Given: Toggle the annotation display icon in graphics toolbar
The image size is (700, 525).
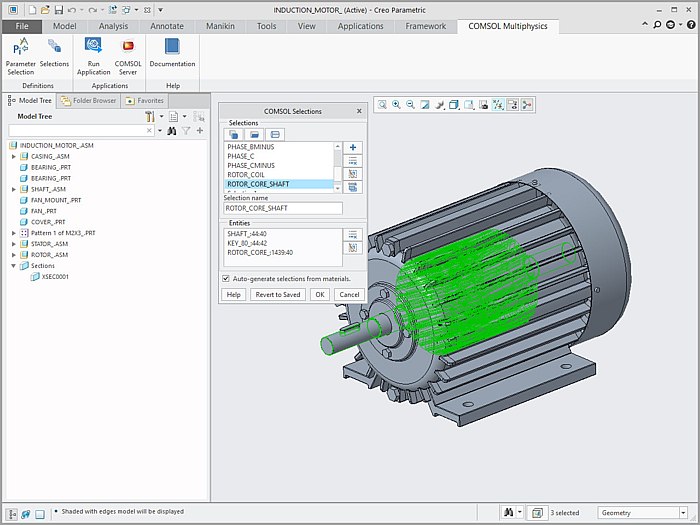Looking at the screenshot, I should 512,104.
